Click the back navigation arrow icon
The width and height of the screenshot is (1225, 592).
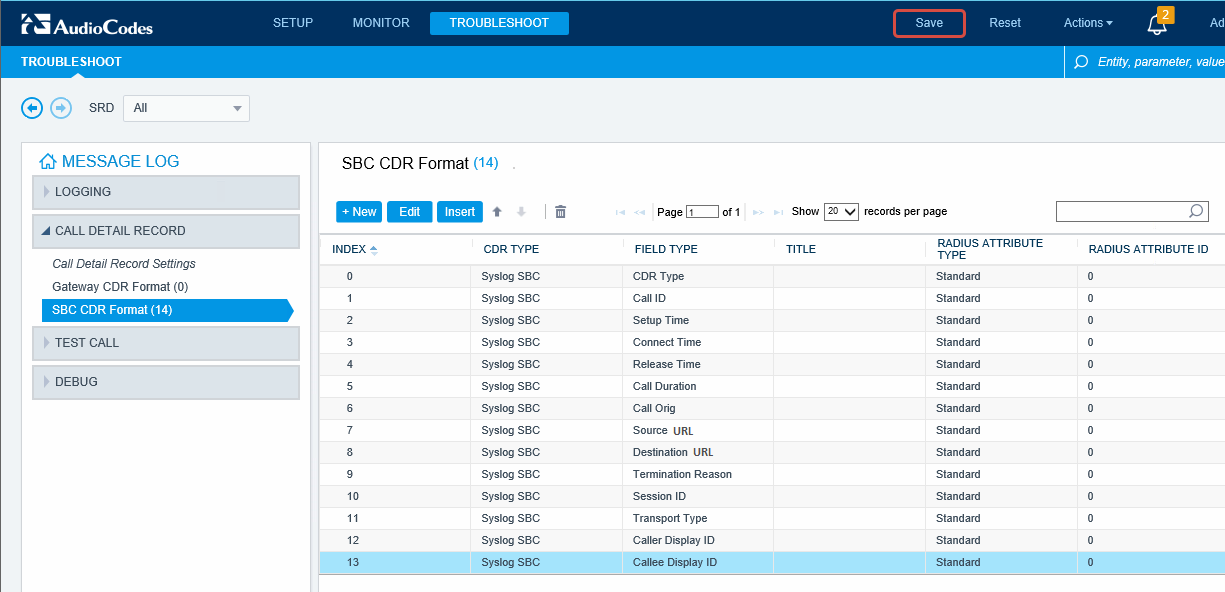pos(31,108)
